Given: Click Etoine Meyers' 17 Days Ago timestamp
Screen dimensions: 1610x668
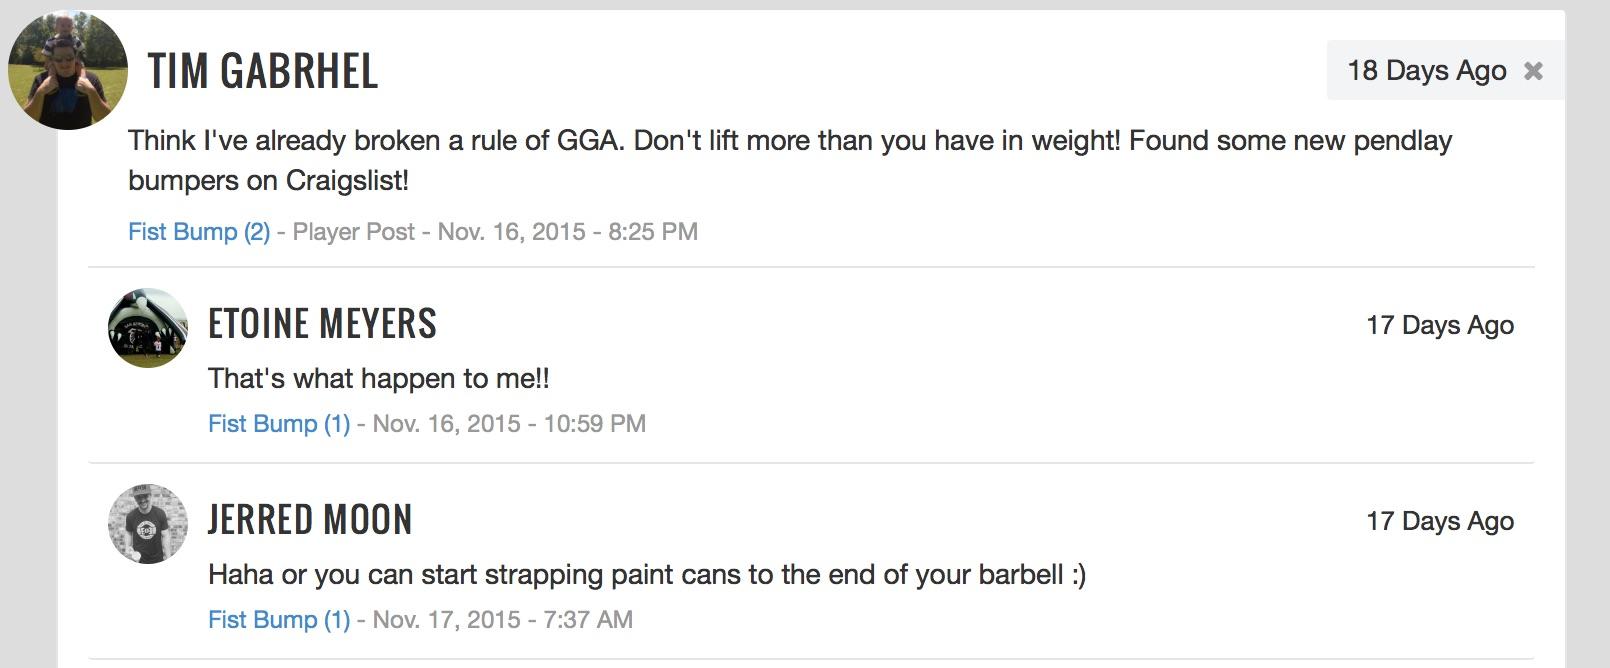Looking at the screenshot, I should pos(1440,325).
